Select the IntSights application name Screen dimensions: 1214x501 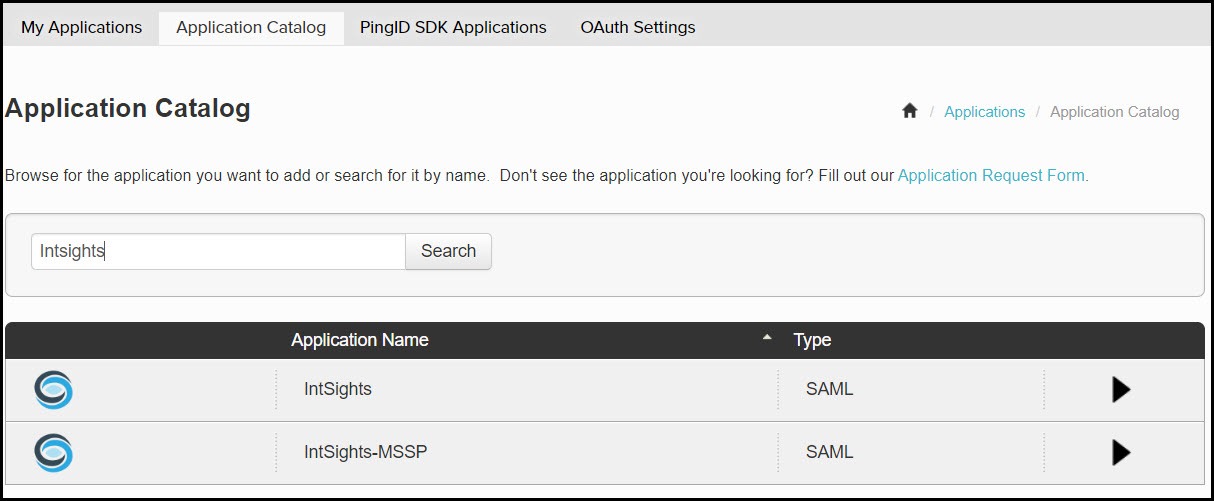tap(338, 389)
